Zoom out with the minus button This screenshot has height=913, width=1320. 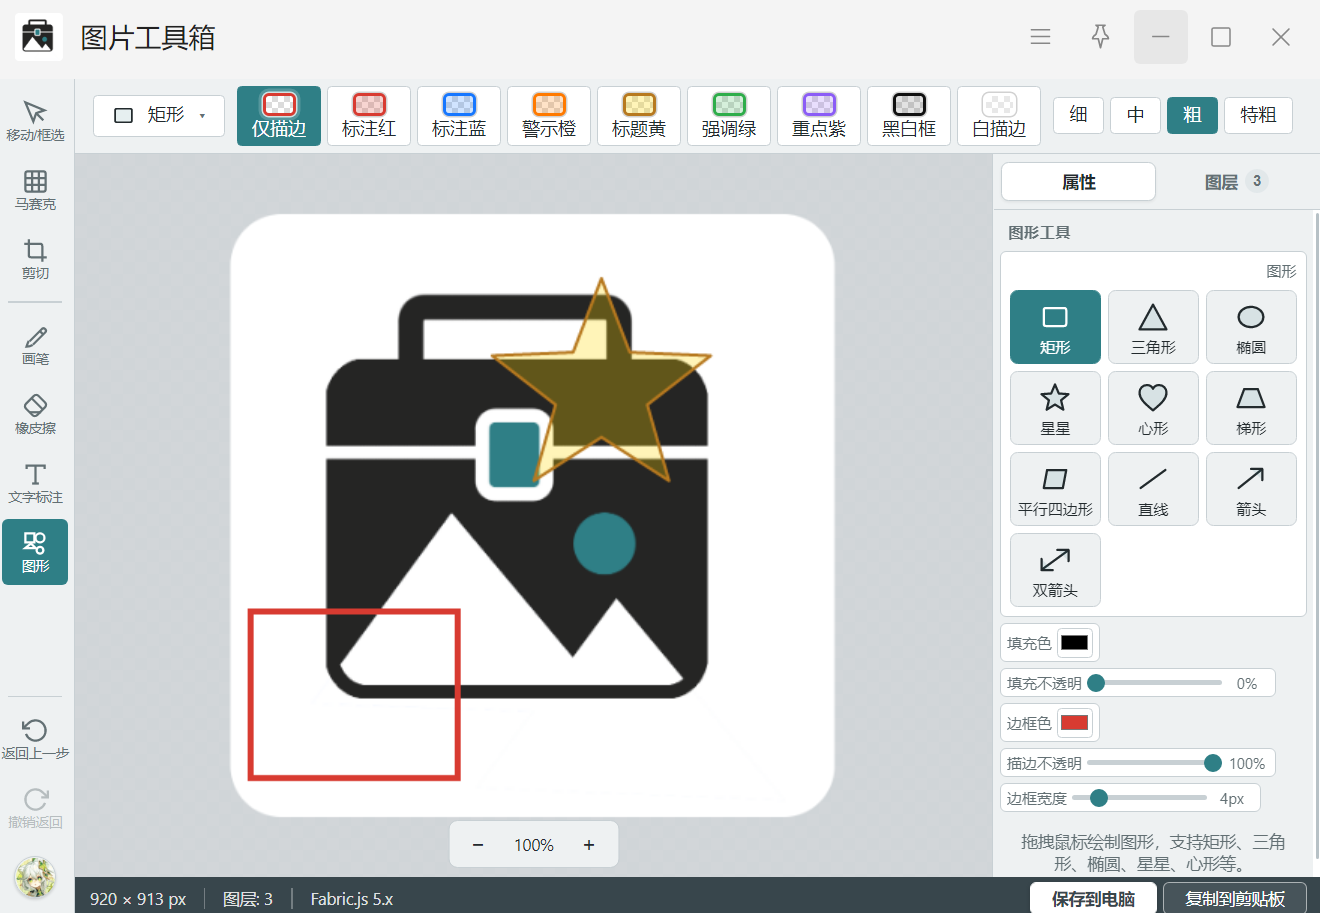pyautogui.click(x=478, y=845)
